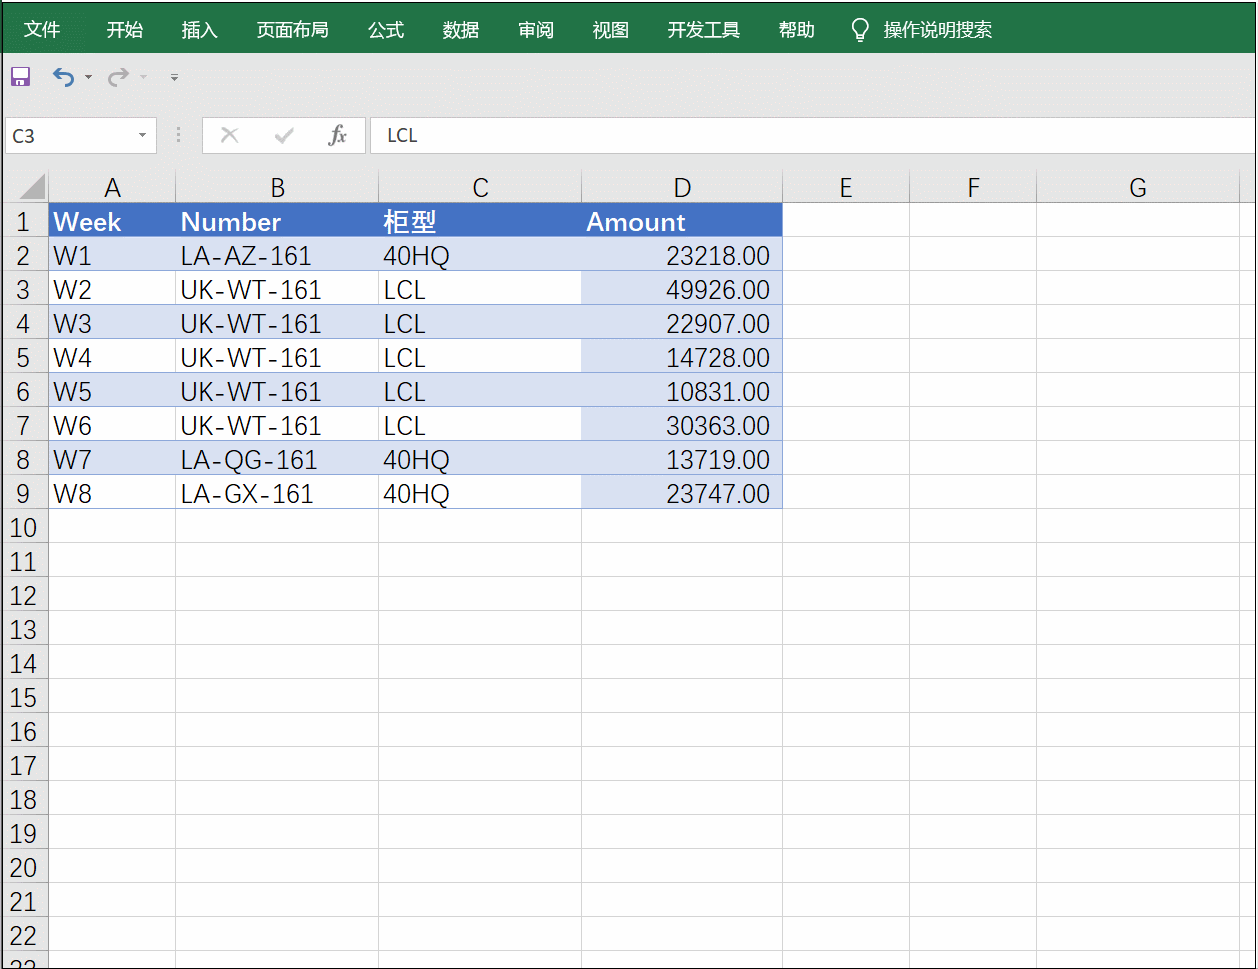This screenshot has height=969, width=1258.
Task: Switch to the 插入 ribbon tab
Action: pyautogui.click(x=200, y=30)
